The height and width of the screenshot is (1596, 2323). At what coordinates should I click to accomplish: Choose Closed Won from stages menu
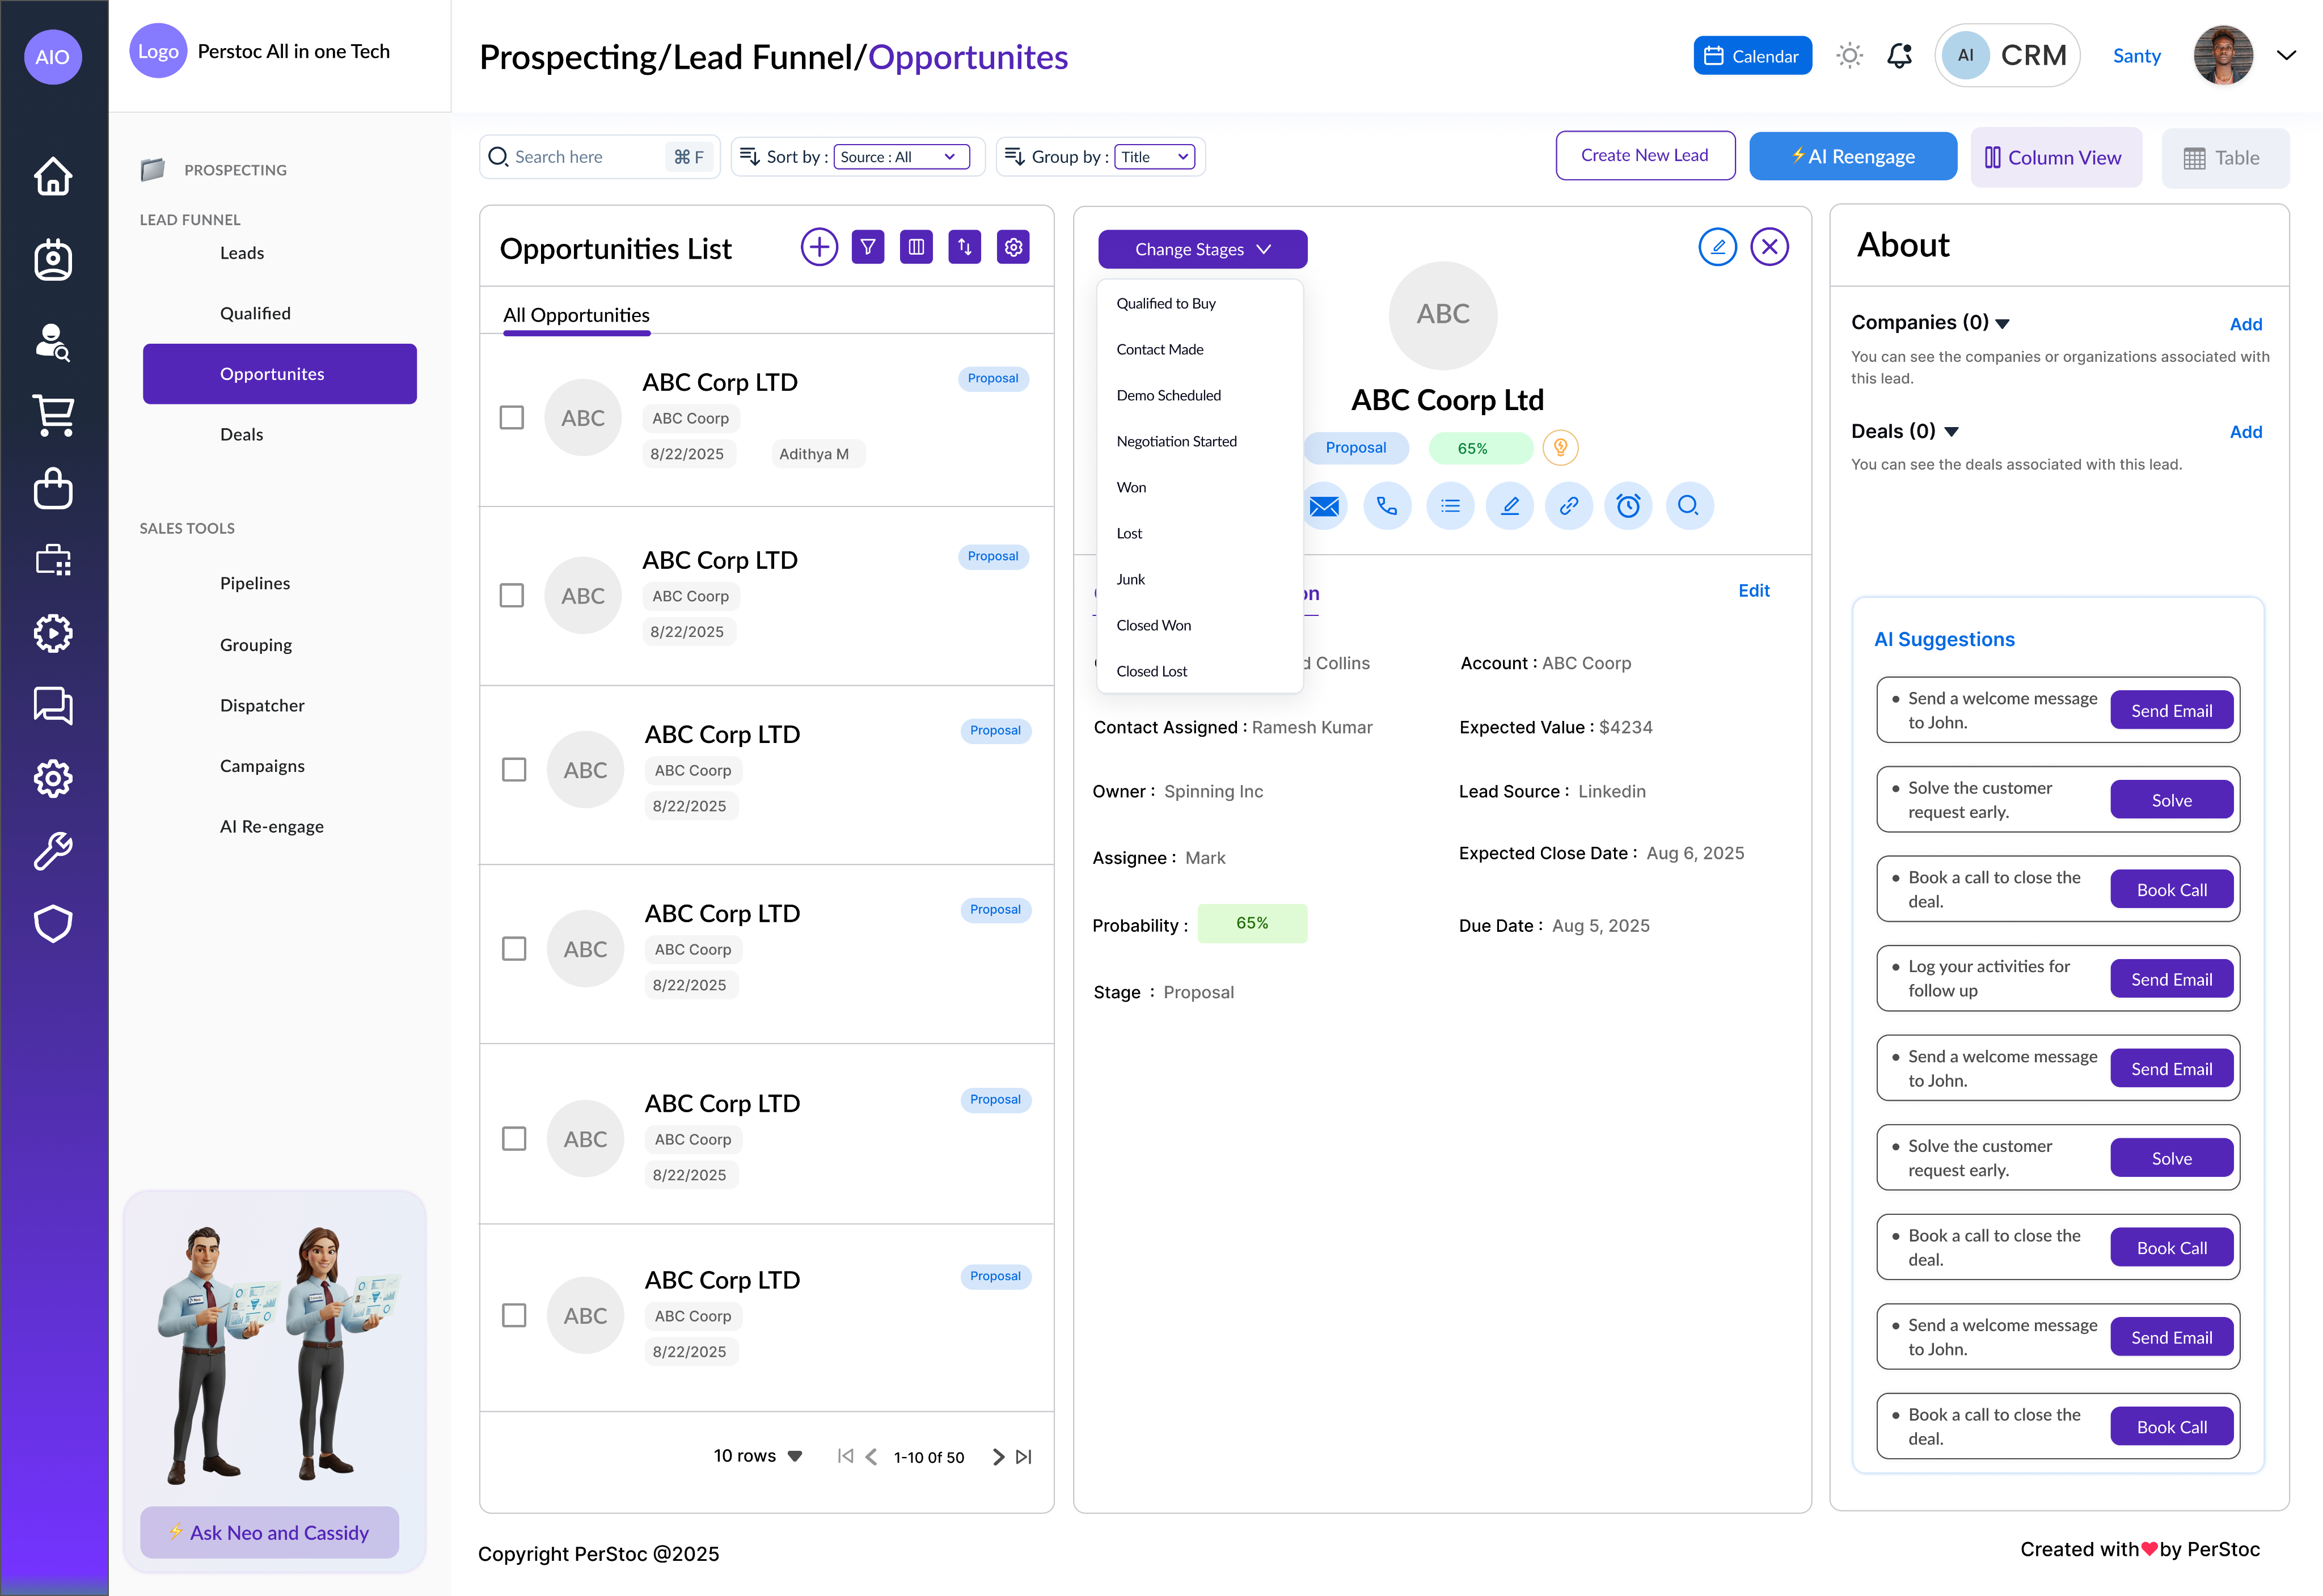click(x=1153, y=625)
